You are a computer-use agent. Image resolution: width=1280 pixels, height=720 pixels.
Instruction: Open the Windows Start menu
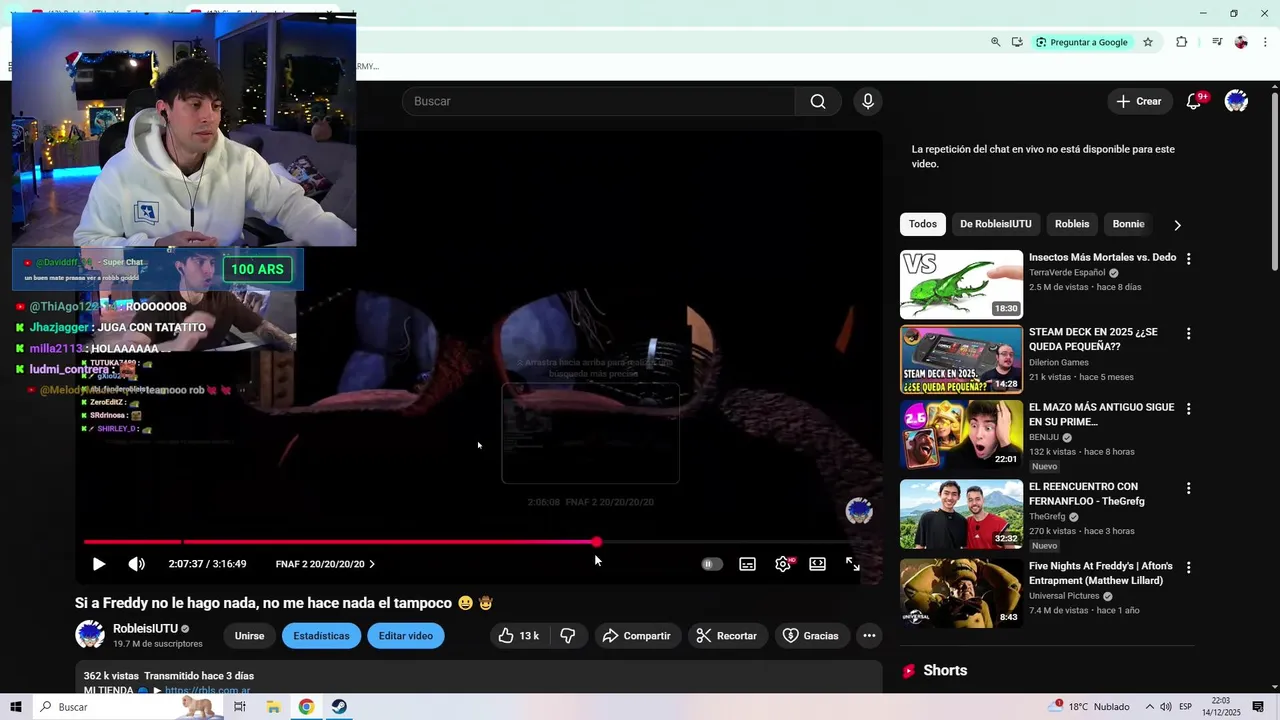tap(15, 707)
